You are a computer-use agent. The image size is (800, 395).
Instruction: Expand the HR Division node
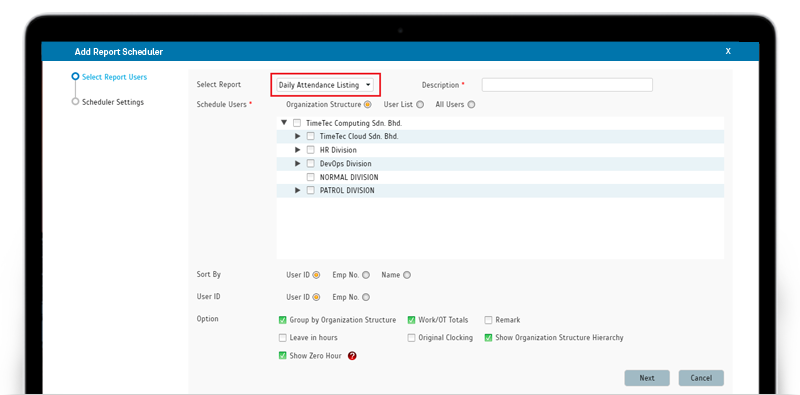[x=298, y=150]
